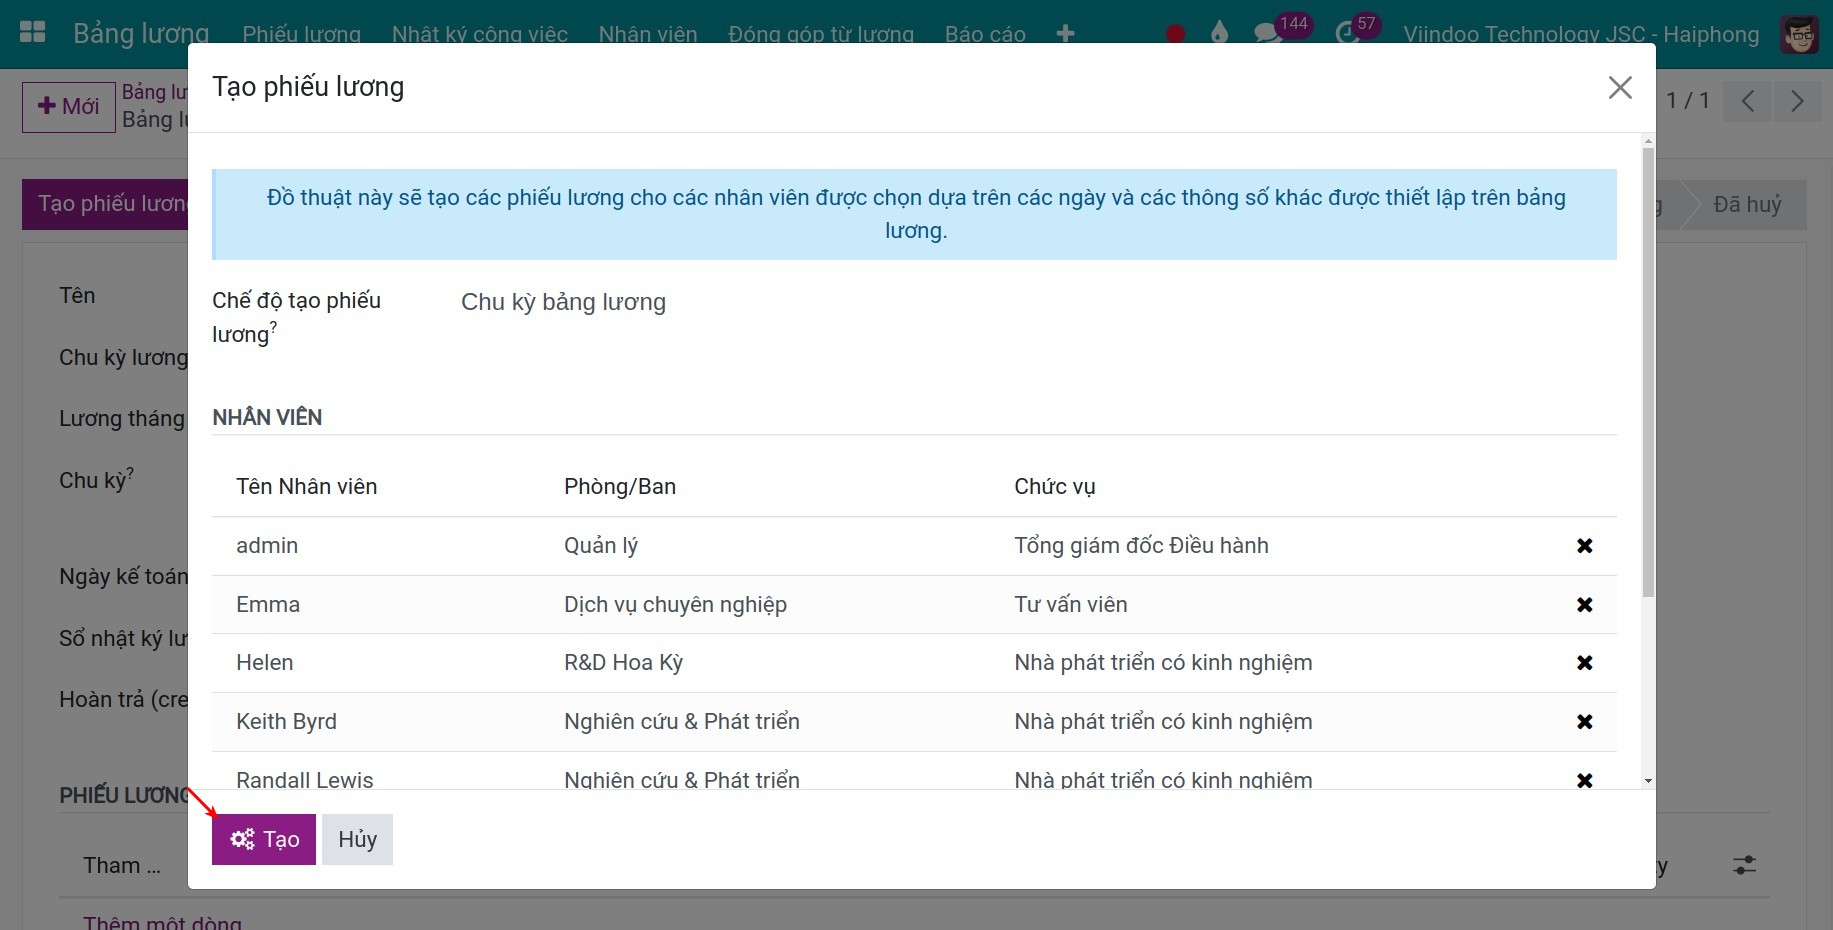Remove Keith Byrd from employee list
Image resolution: width=1833 pixels, height=930 pixels.
click(1584, 722)
